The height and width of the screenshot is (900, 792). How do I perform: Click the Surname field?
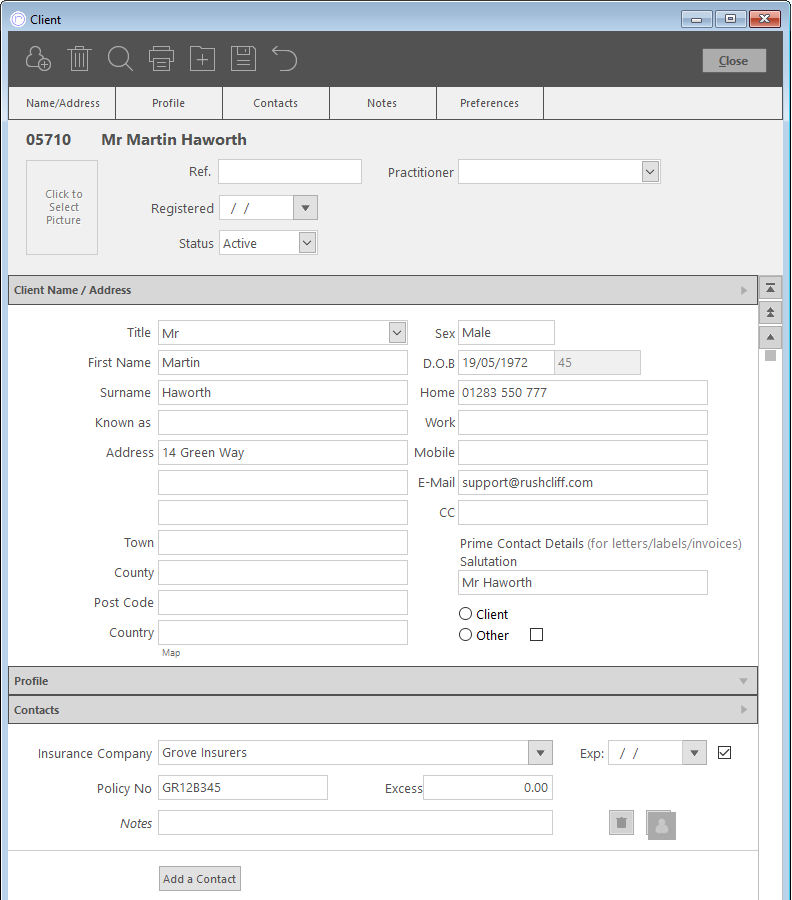(x=283, y=393)
